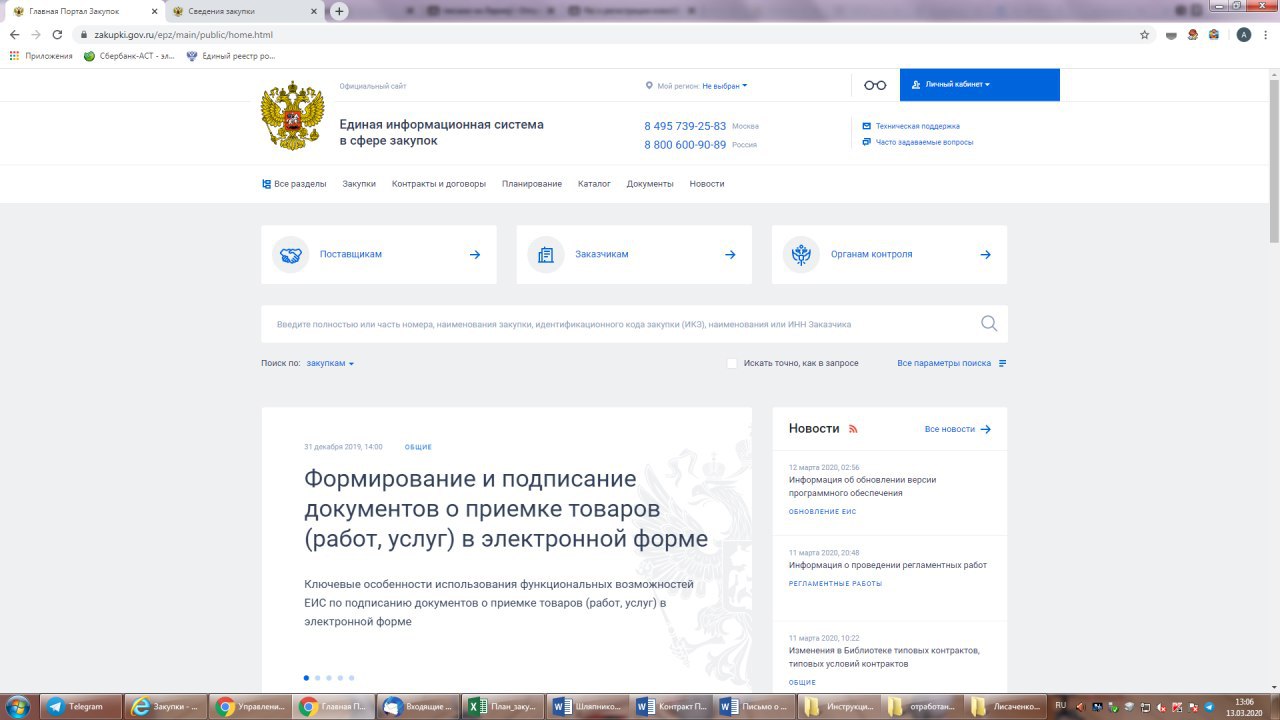
Task: Open news 'Информация о проведении регламентных работ'
Action: (x=888, y=565)
